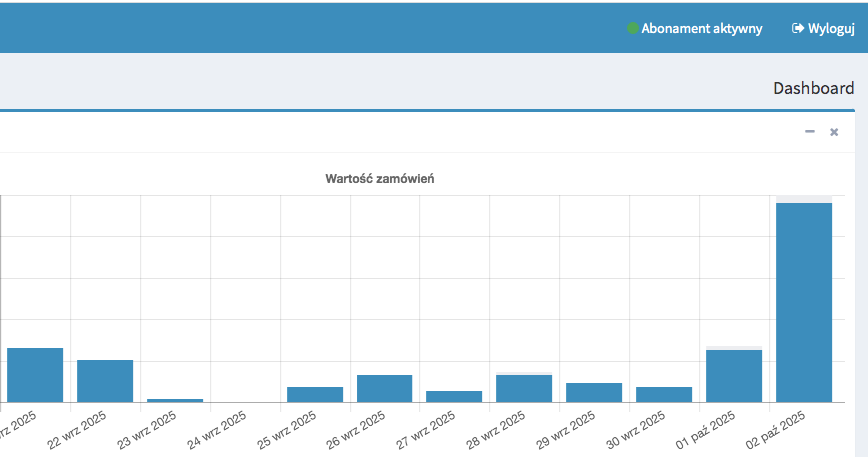Click the leftmost partially visible chart bar

pos(35,375)
